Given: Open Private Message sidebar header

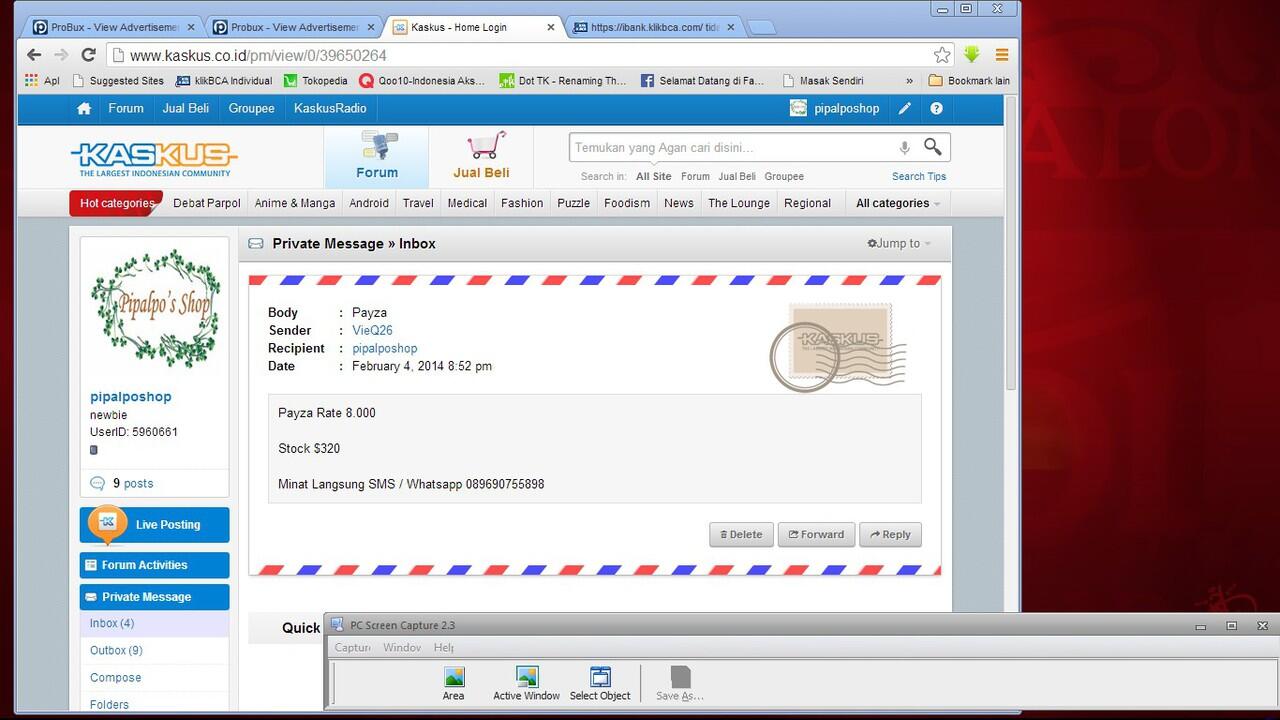Looking at the screenshot, I should 155,597.
